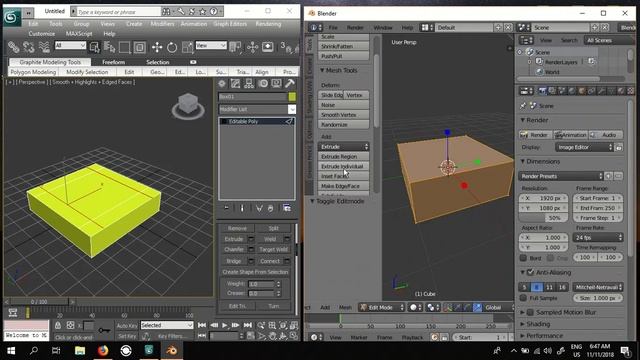Click the Play Animation button in 3ds Max
The height and width of the screenshot is (360, 640).
224,325
